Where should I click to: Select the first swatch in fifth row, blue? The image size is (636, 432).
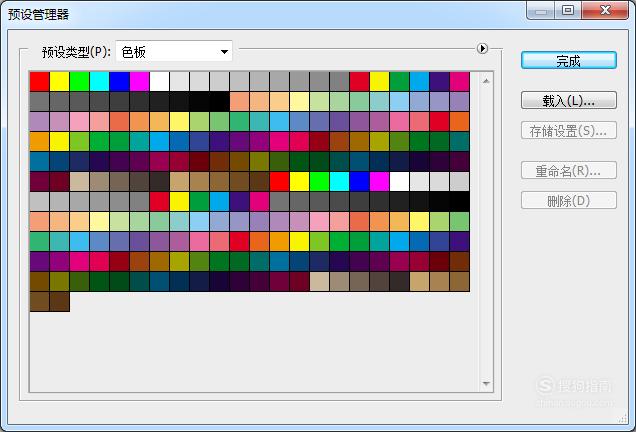click(40, 161)
